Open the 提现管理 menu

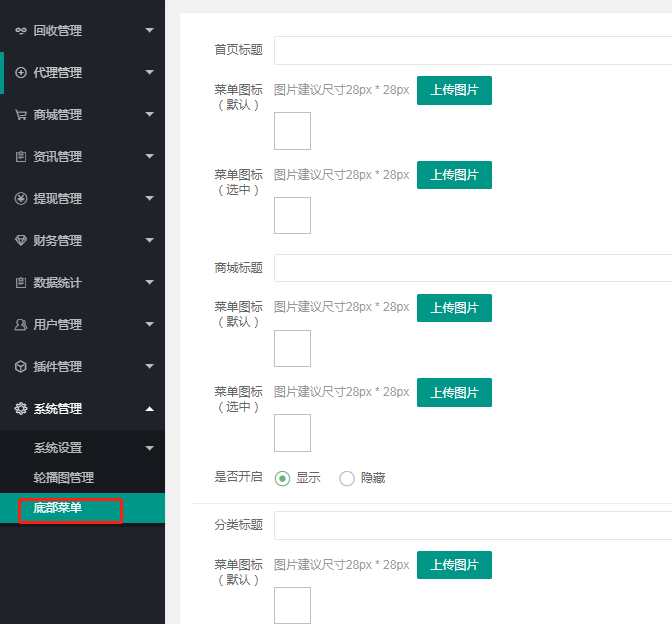click(x=82, y=198)
